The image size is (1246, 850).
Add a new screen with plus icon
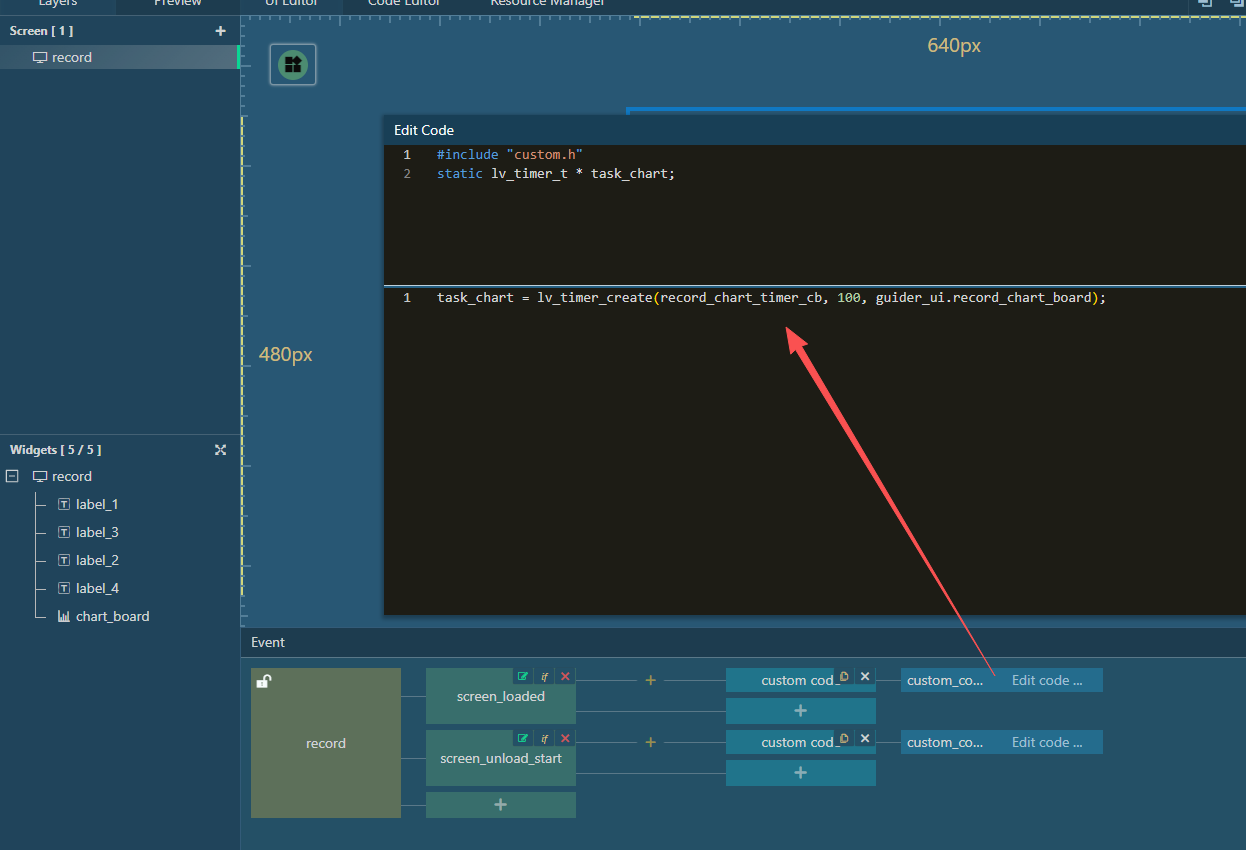[x=220, y=31]
